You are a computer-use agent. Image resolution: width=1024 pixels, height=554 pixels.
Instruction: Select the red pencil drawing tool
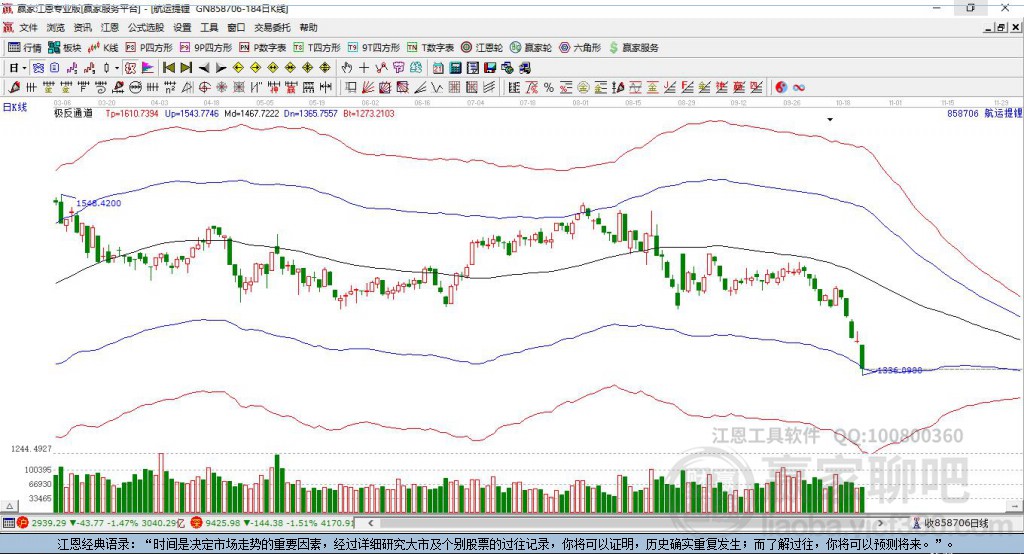coord(14,88)
